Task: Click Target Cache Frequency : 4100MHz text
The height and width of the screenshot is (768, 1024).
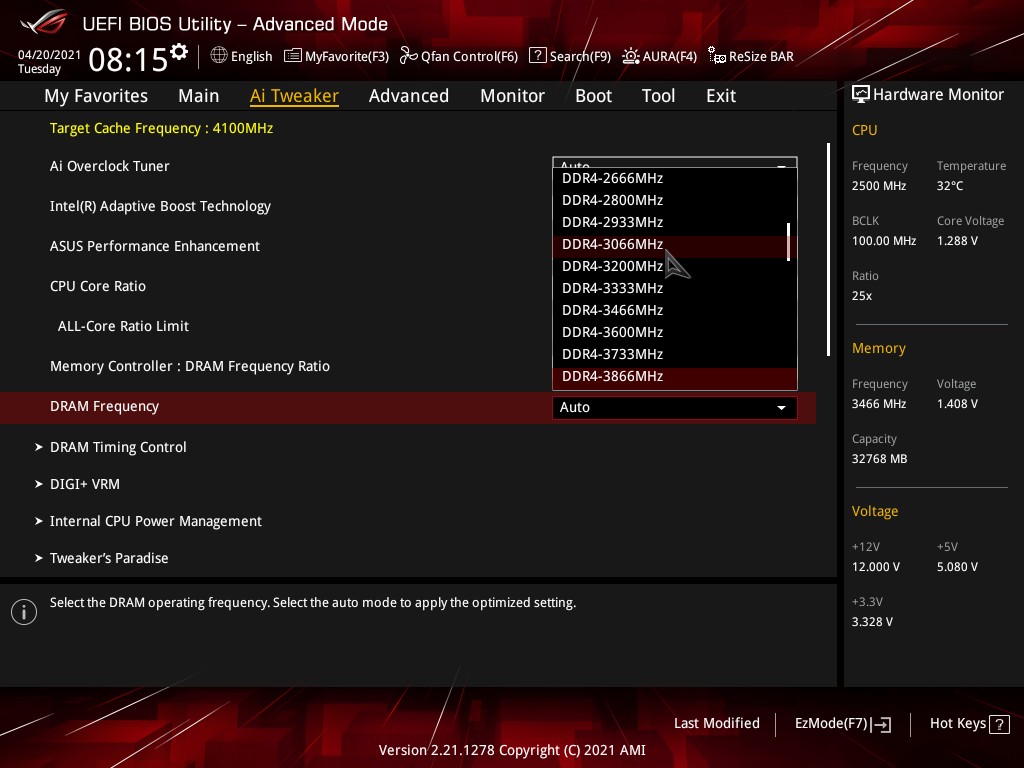Action: [161, 128]
